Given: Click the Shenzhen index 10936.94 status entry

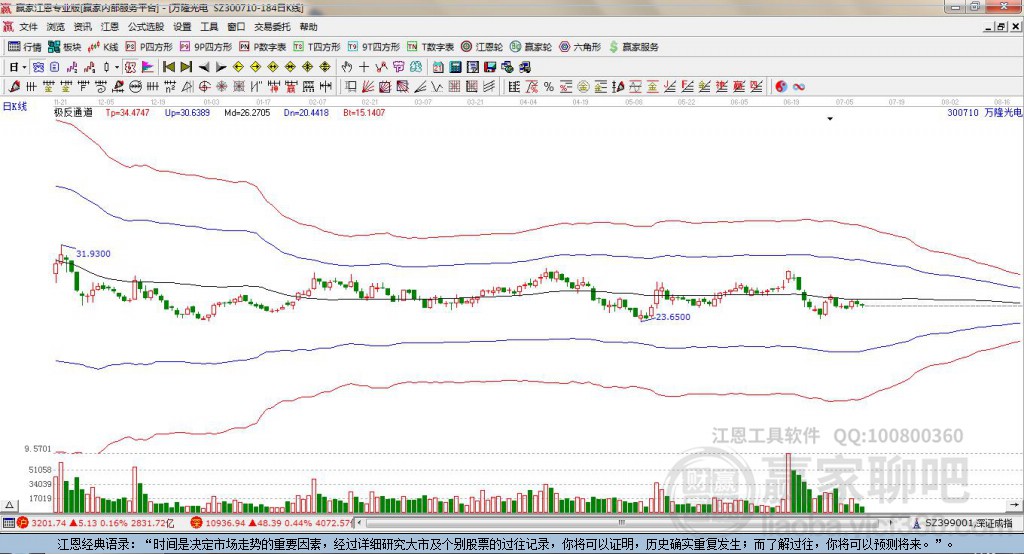Looking at the screenshot, I should point(272,523).
